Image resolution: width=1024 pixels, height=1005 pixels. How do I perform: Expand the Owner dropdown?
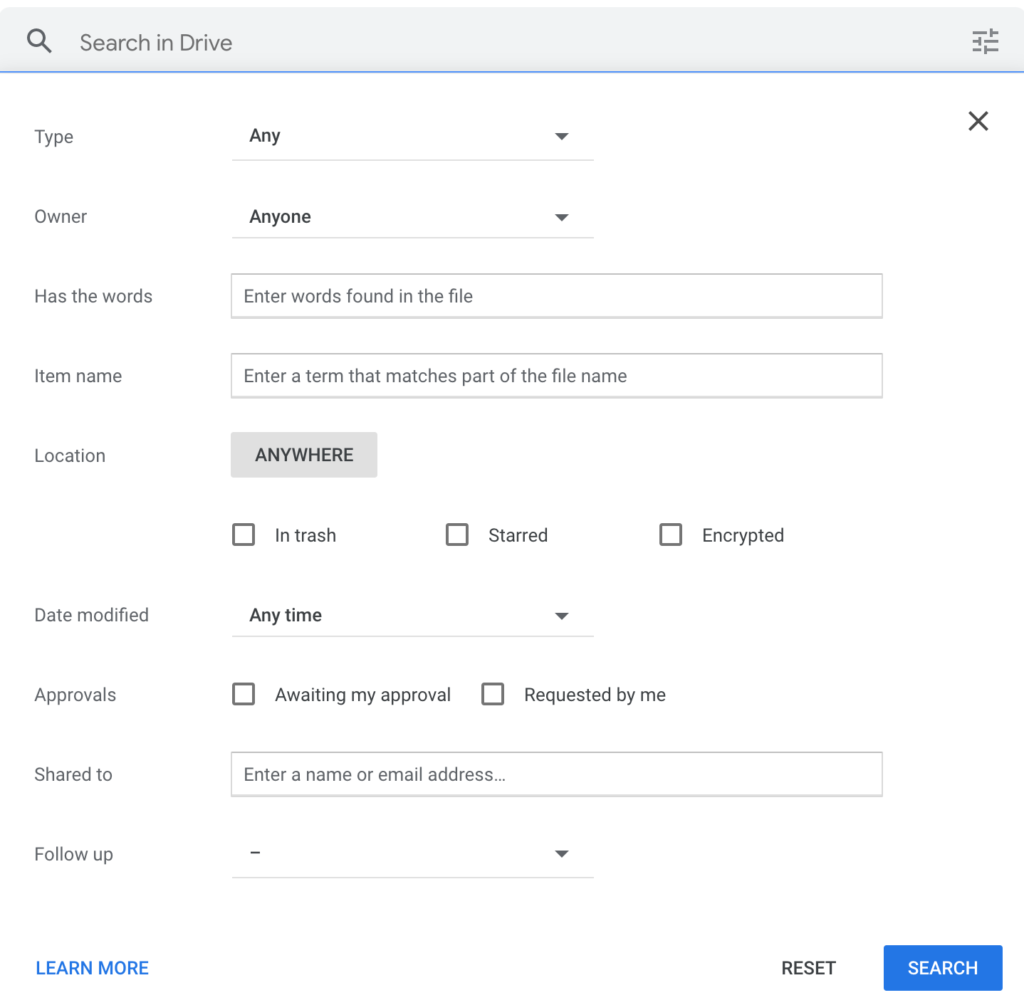pos(412,216)
